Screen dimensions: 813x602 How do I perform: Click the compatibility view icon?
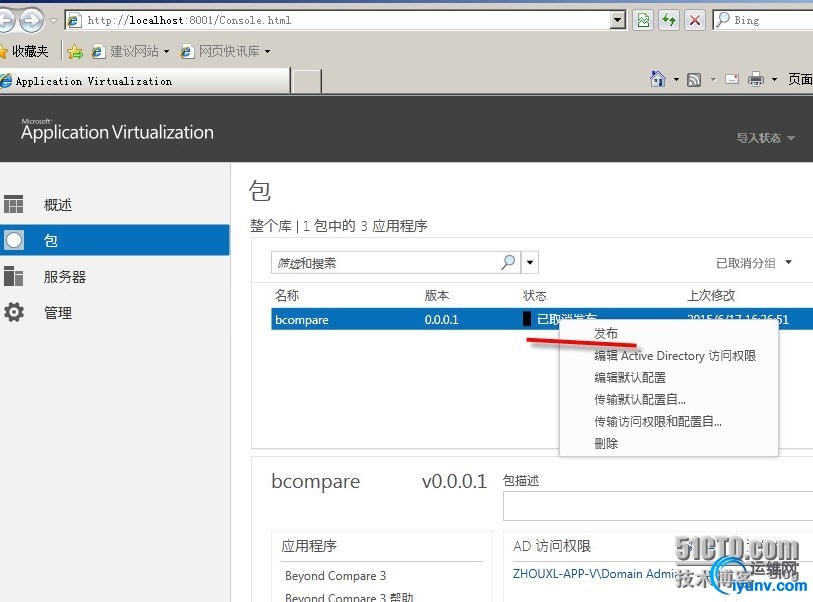(x=643, y=20)
